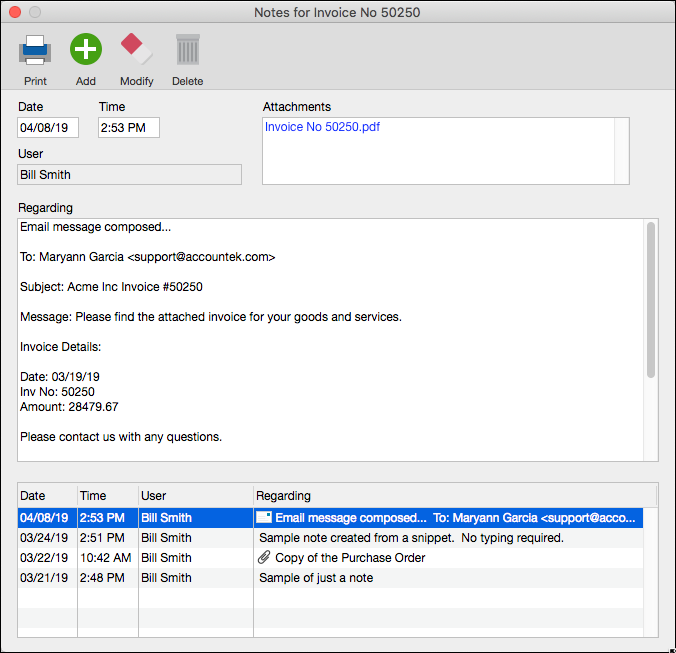The width and height of the screenshot is (676, 653).
Task: Select the 'Sample of just a note' row
Action: [x=330, y=578]
